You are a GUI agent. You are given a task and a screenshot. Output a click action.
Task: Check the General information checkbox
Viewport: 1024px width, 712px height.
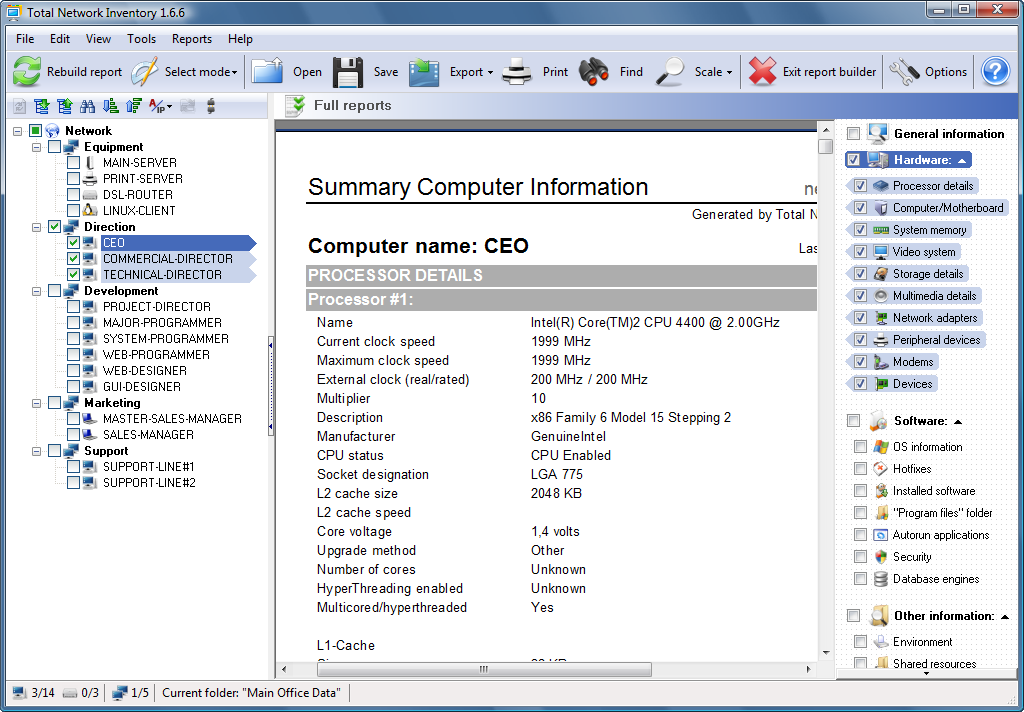853,134
